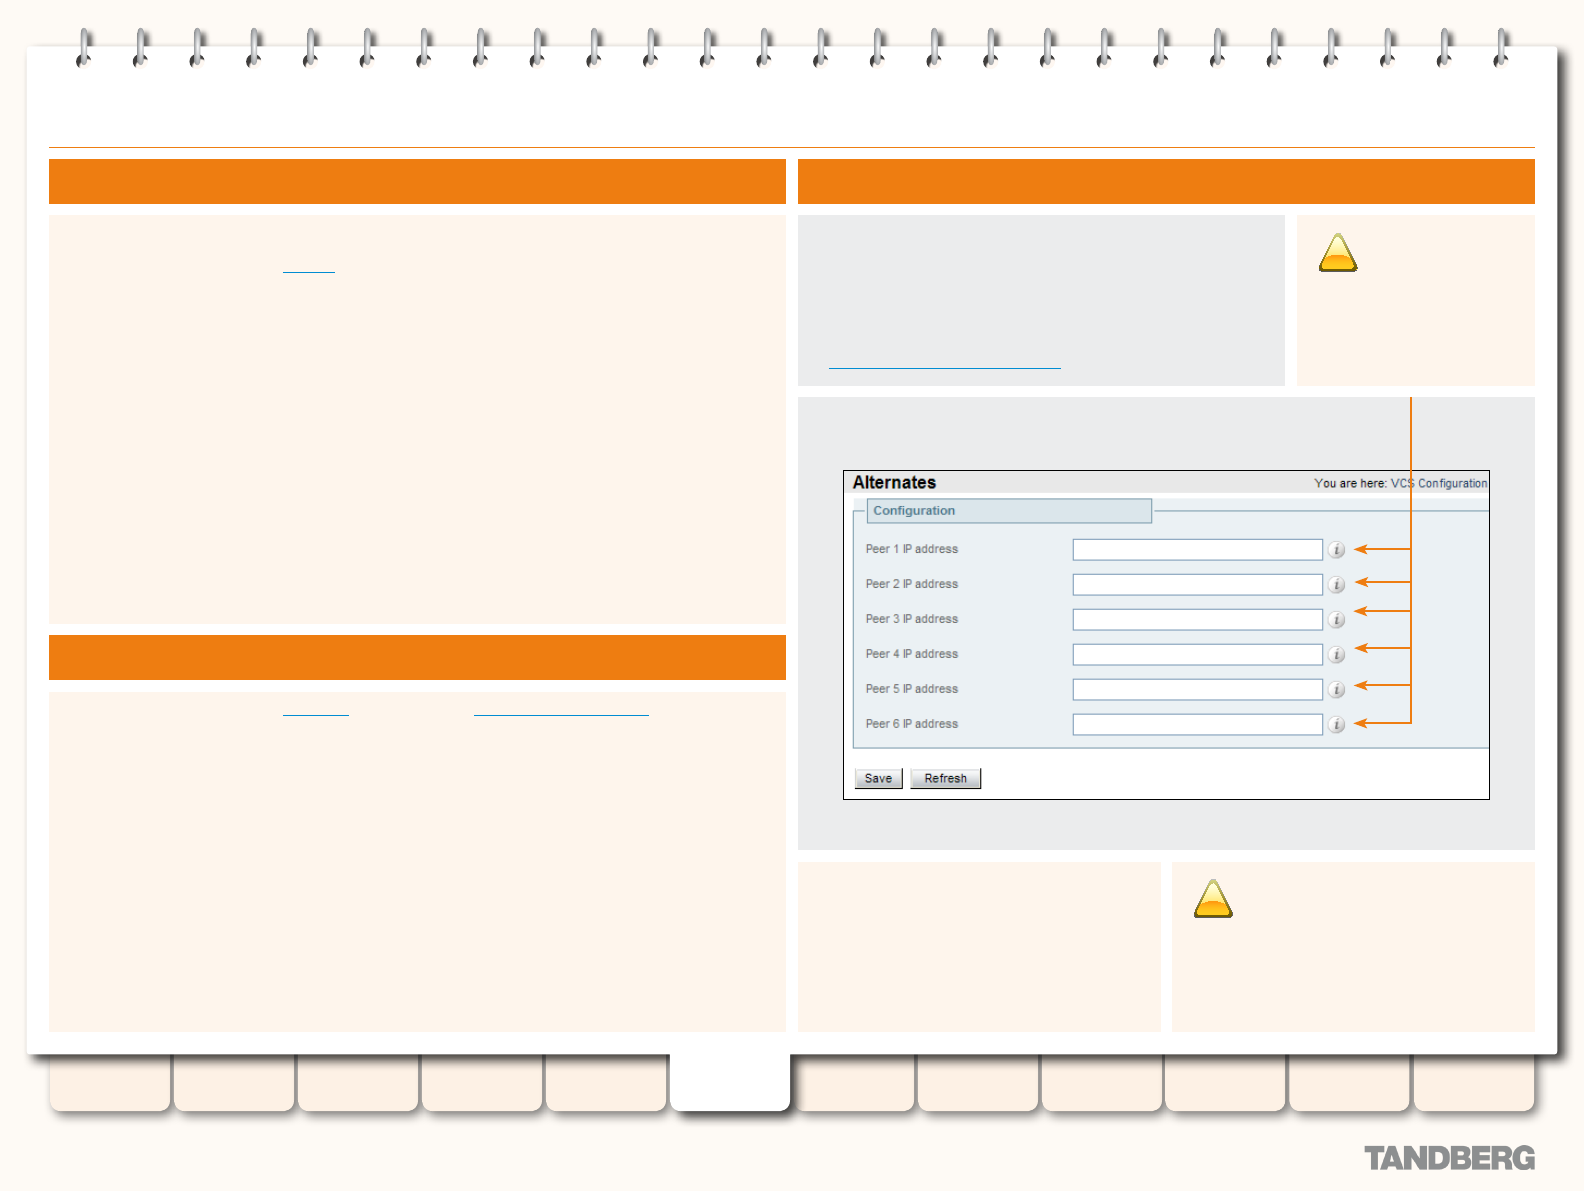Click the info icon beside Peer 5 IP address
The image size is (1584, 1191).
(1336, 690)
